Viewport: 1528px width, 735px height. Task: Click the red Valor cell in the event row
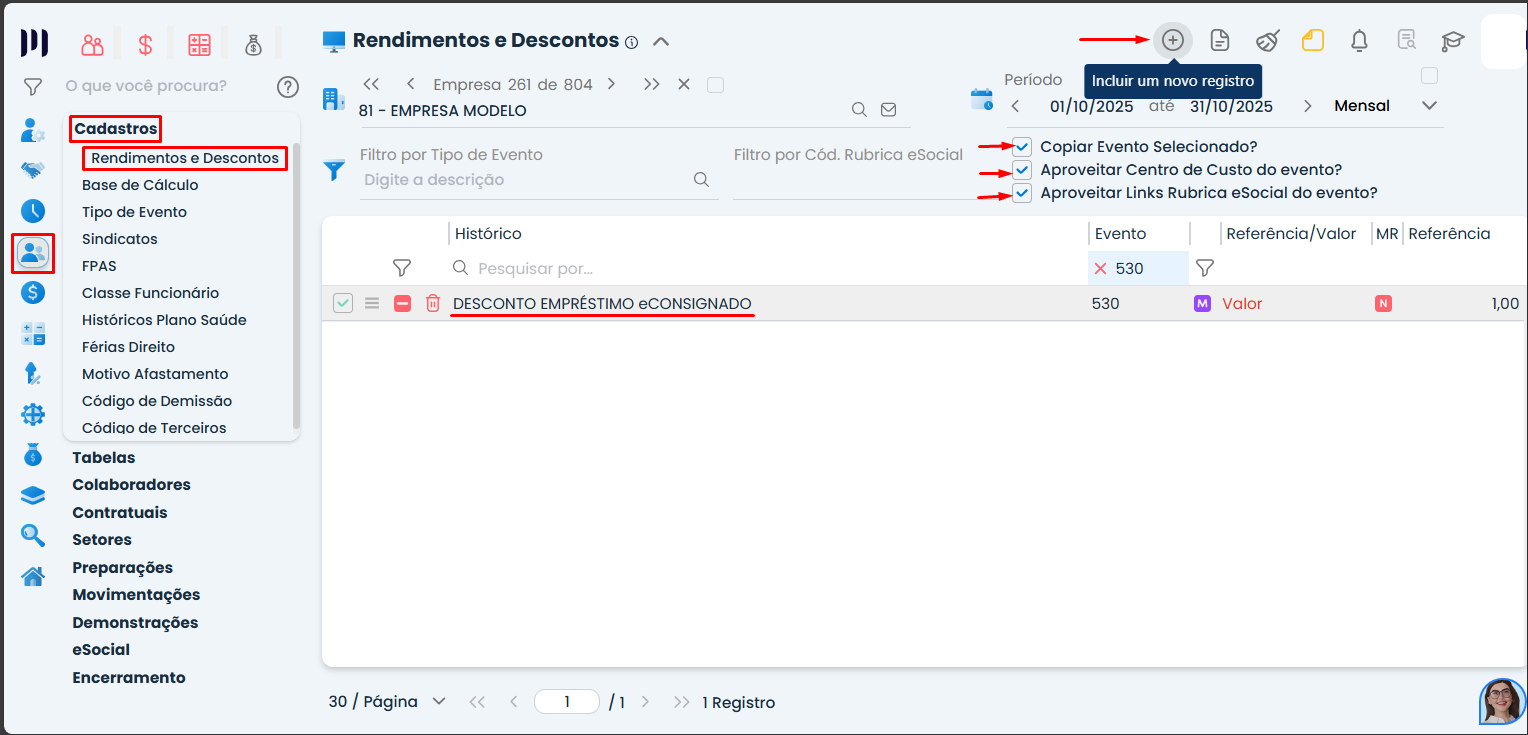pos(1242,304)
